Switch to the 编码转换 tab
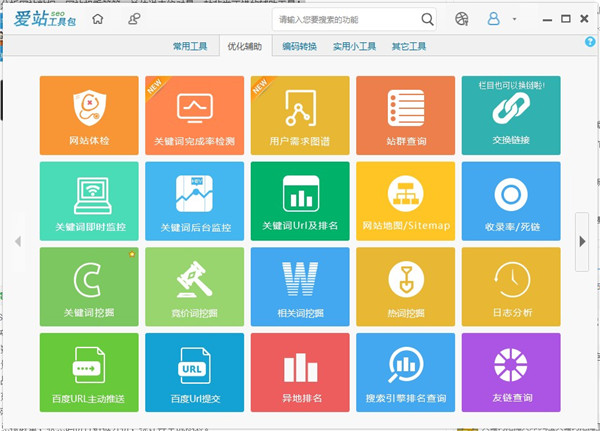Screen dimensions: 600x431 (x=300, y=46)
